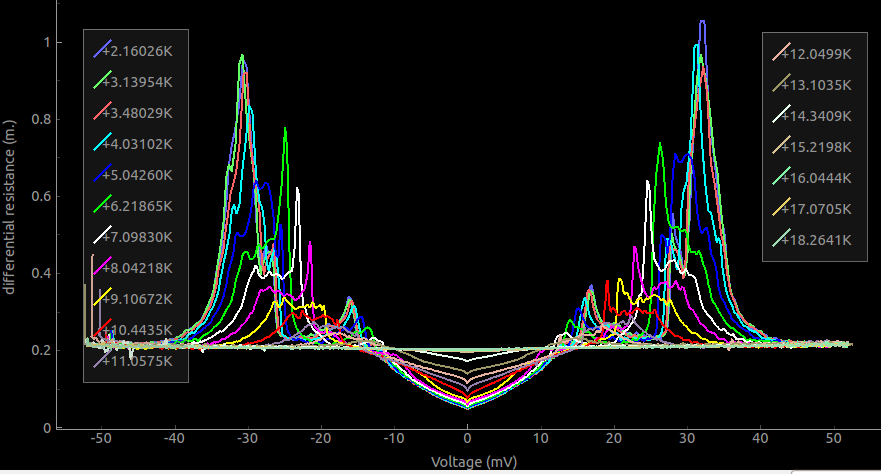Click the 16.0444K legend label
Viewport: 881px width, 474px height.
(x=820, y=178)
